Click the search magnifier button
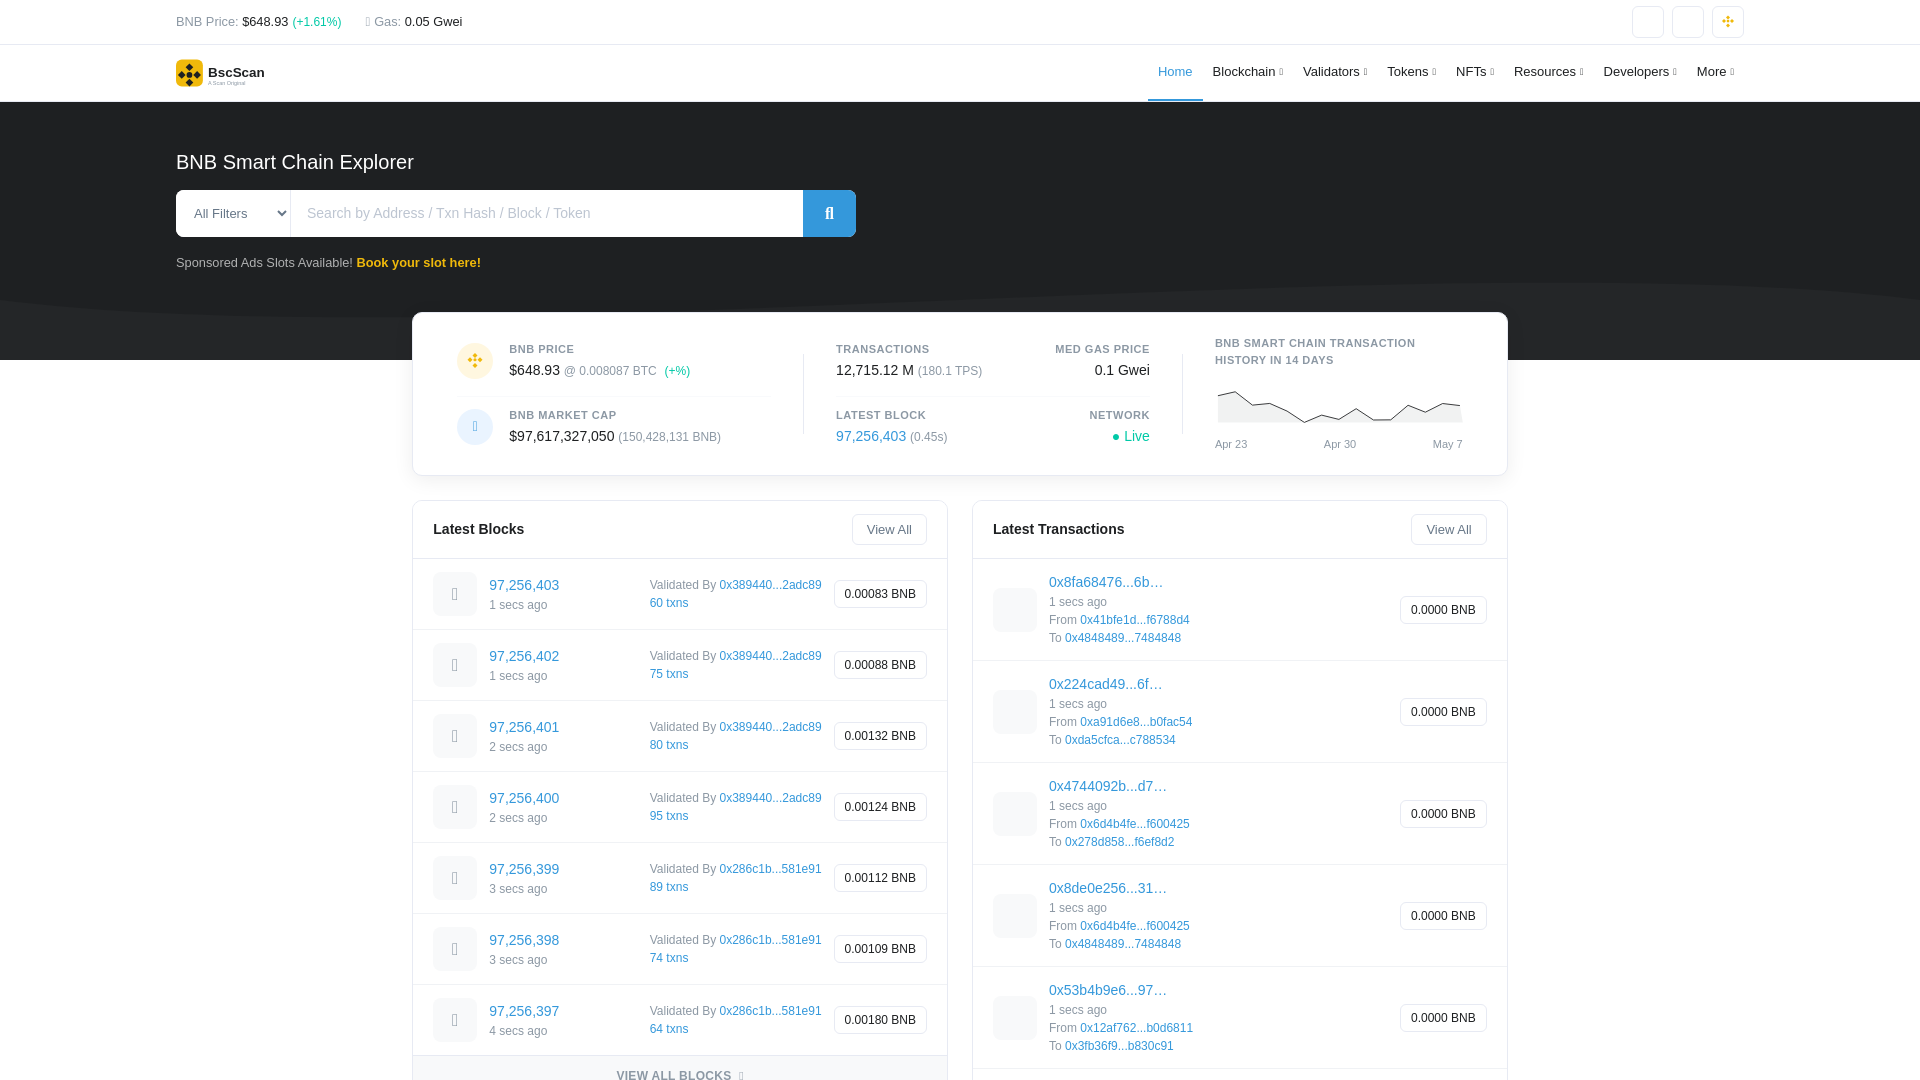Image resolution: width=1920 pixels, height=1080 pixels. (829, 213)
